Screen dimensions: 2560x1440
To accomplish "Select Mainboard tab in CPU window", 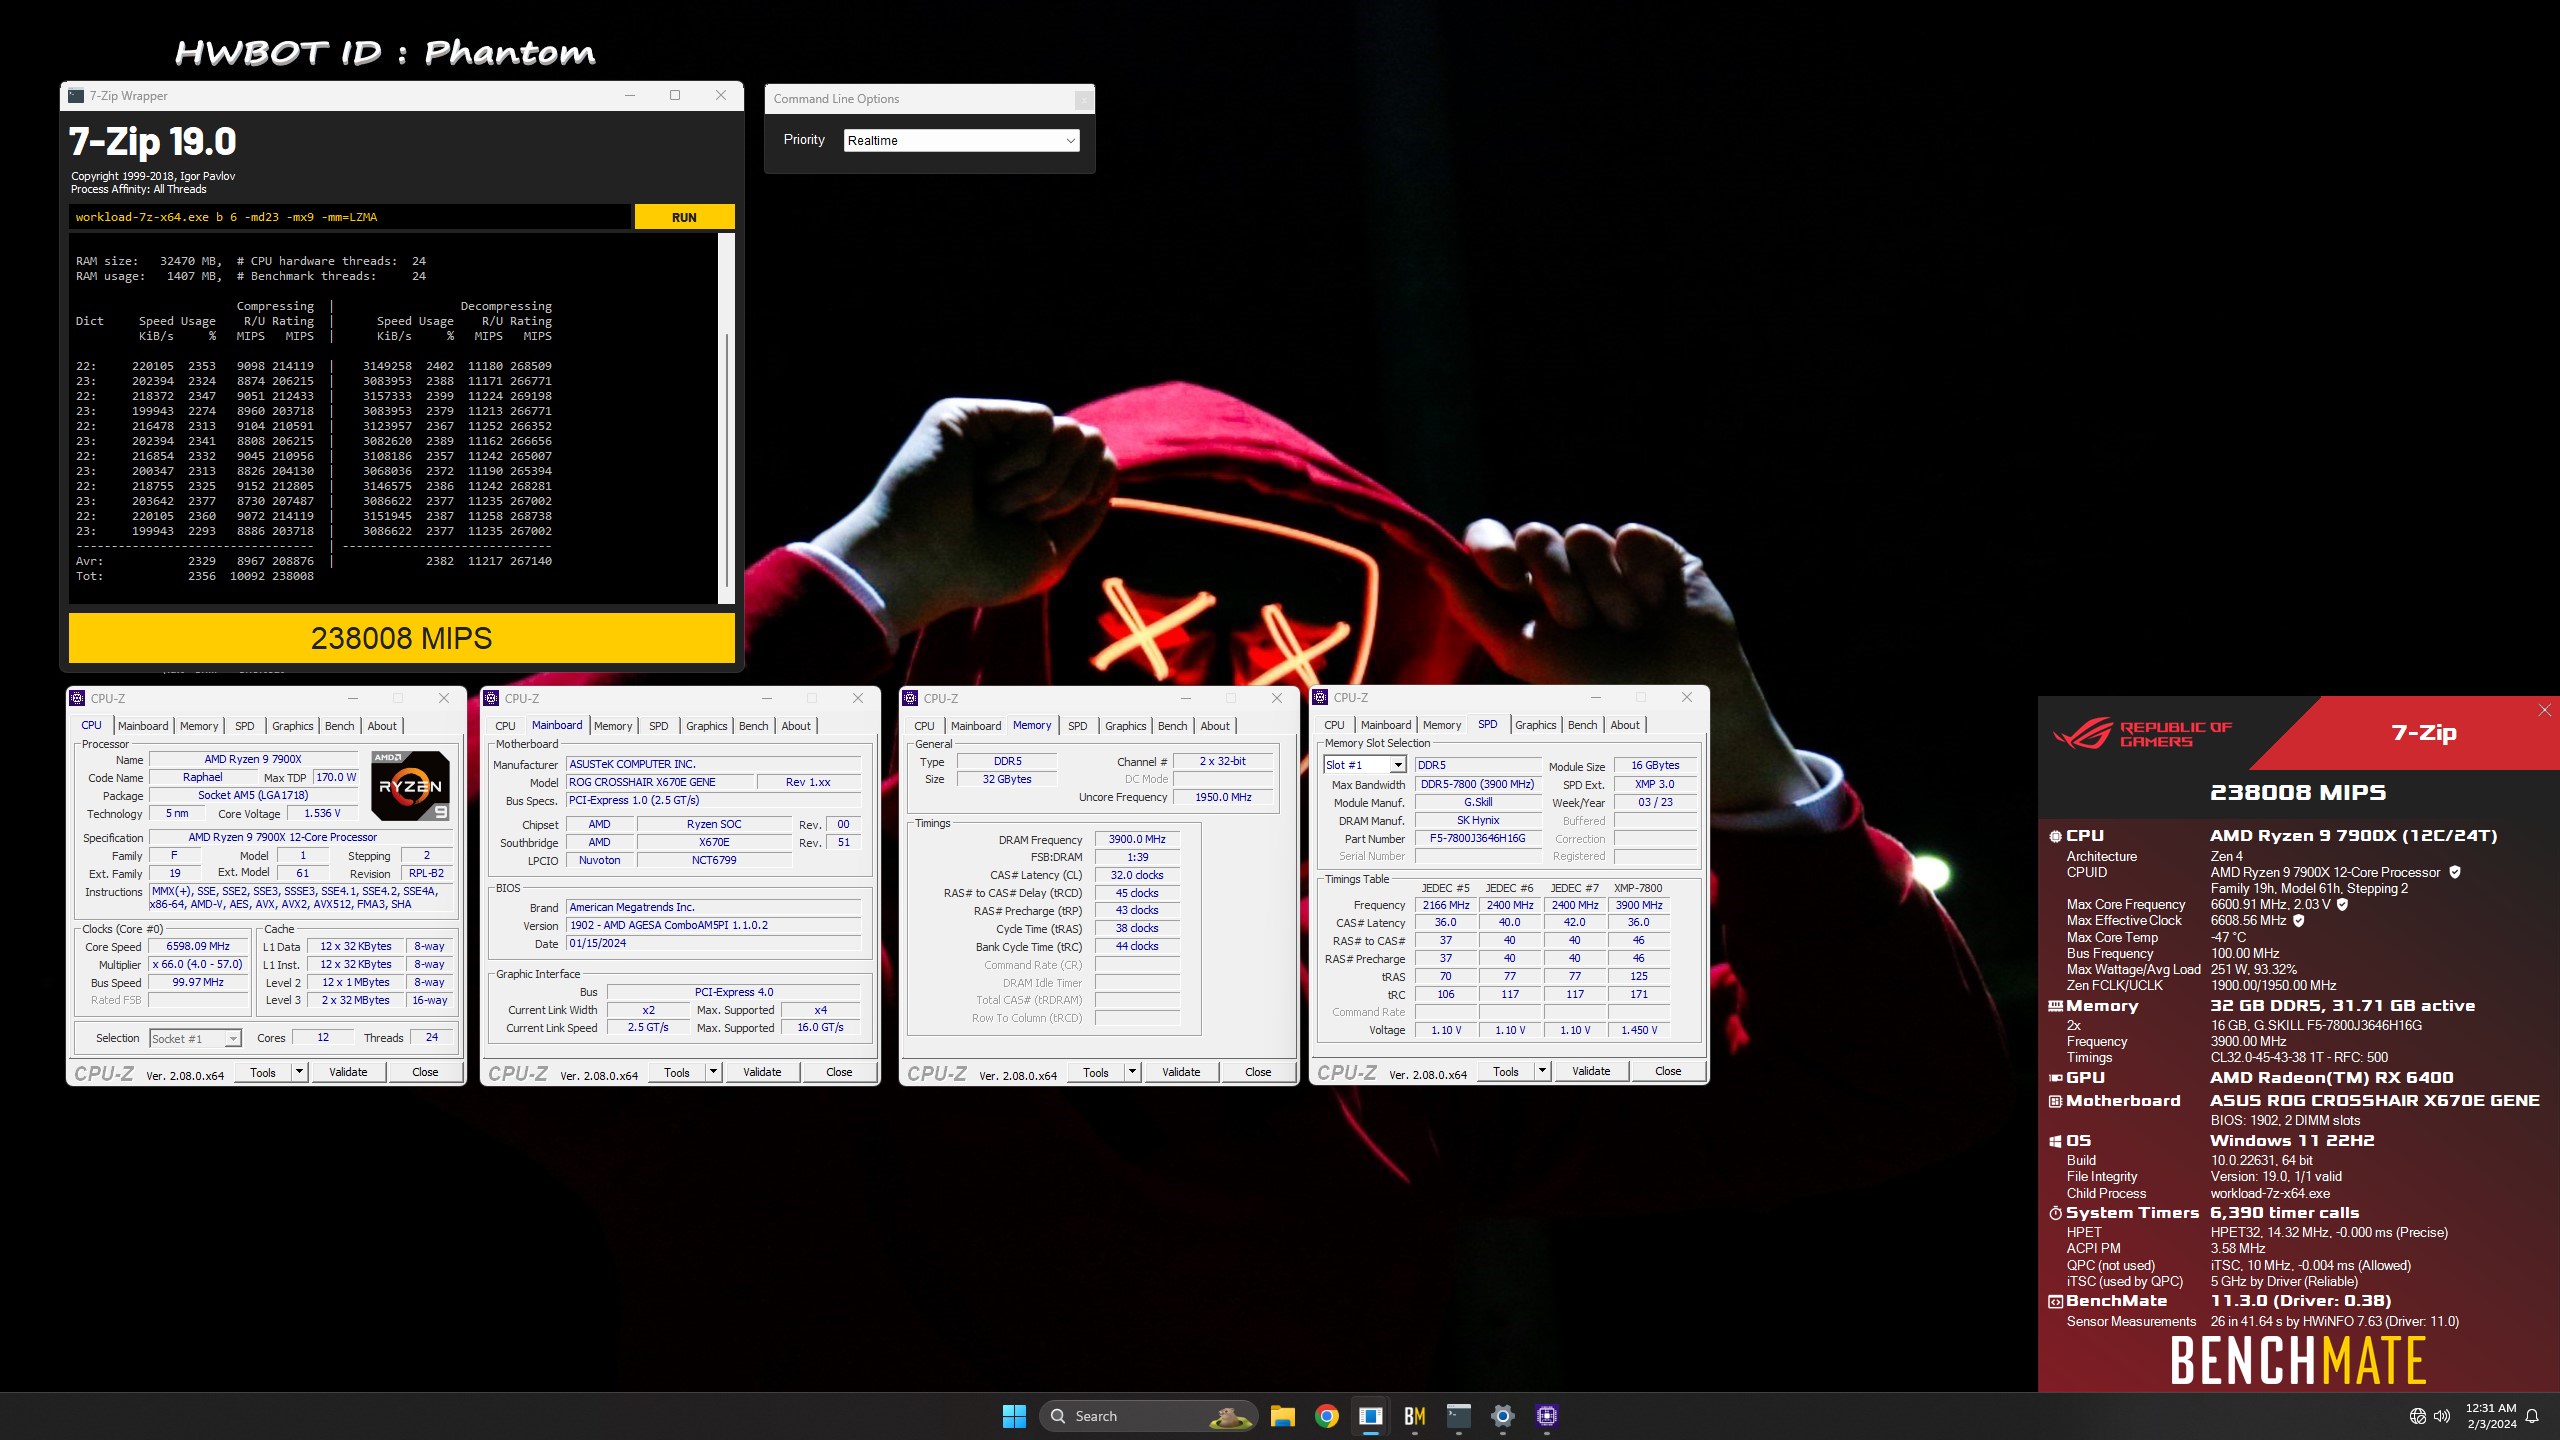I will point(143,726).
